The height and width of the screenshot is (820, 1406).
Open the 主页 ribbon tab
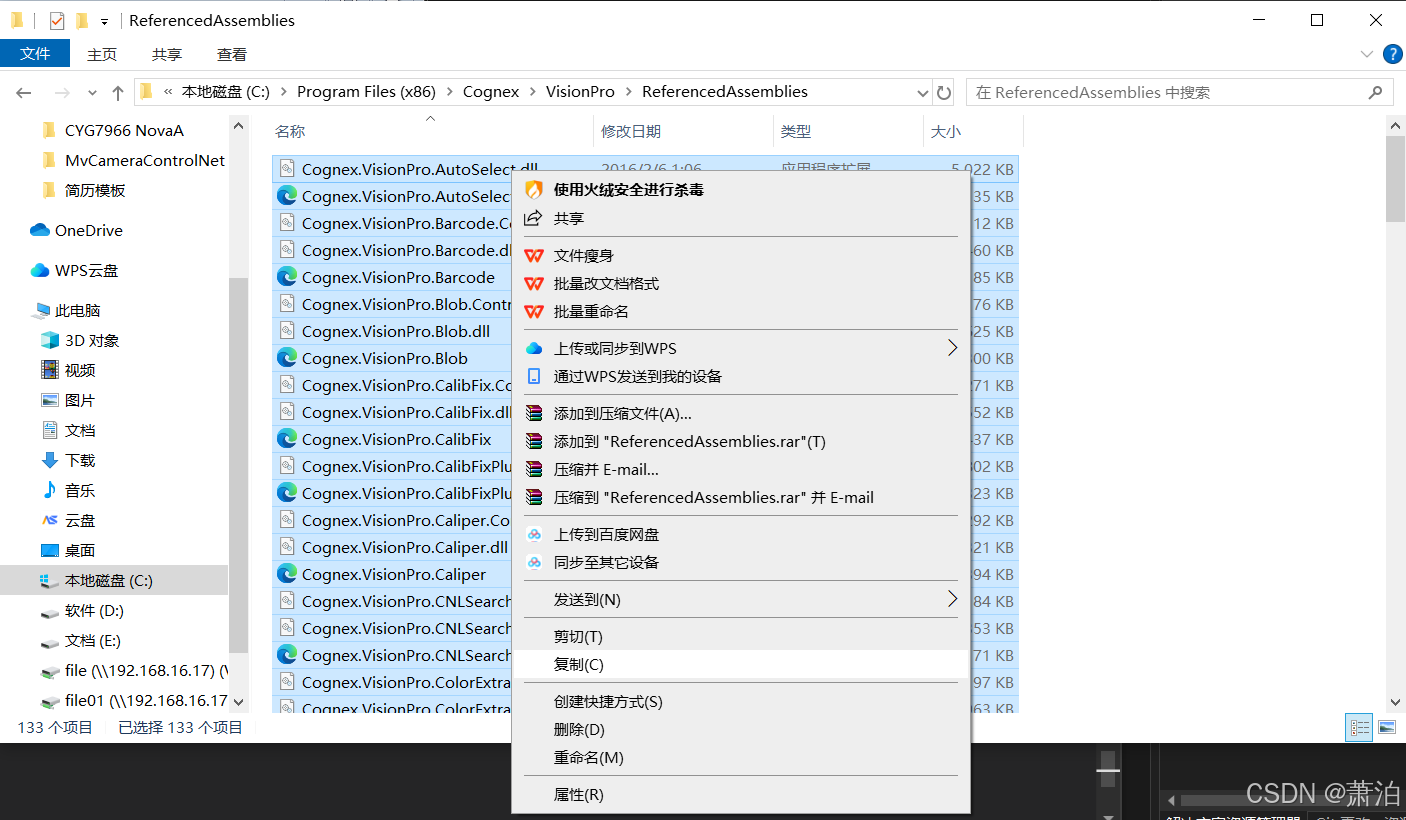pyautogui.click(x=102, y=54)
